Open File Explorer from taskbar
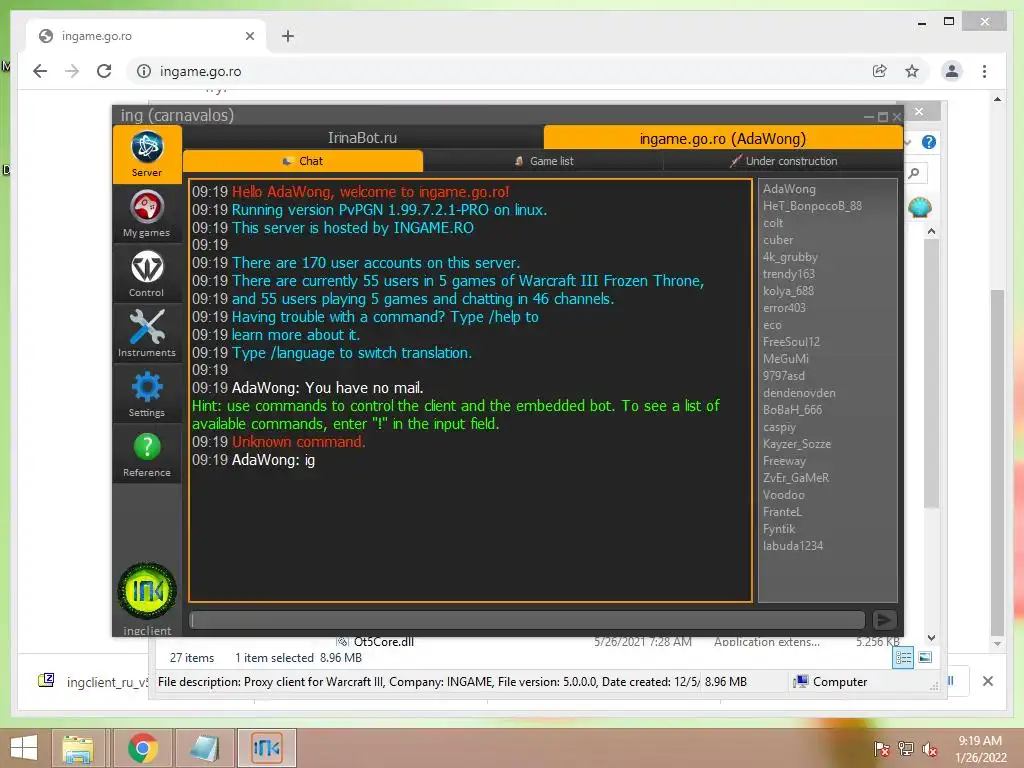This screenshot has height=768, width=1024. click(78, 748)
